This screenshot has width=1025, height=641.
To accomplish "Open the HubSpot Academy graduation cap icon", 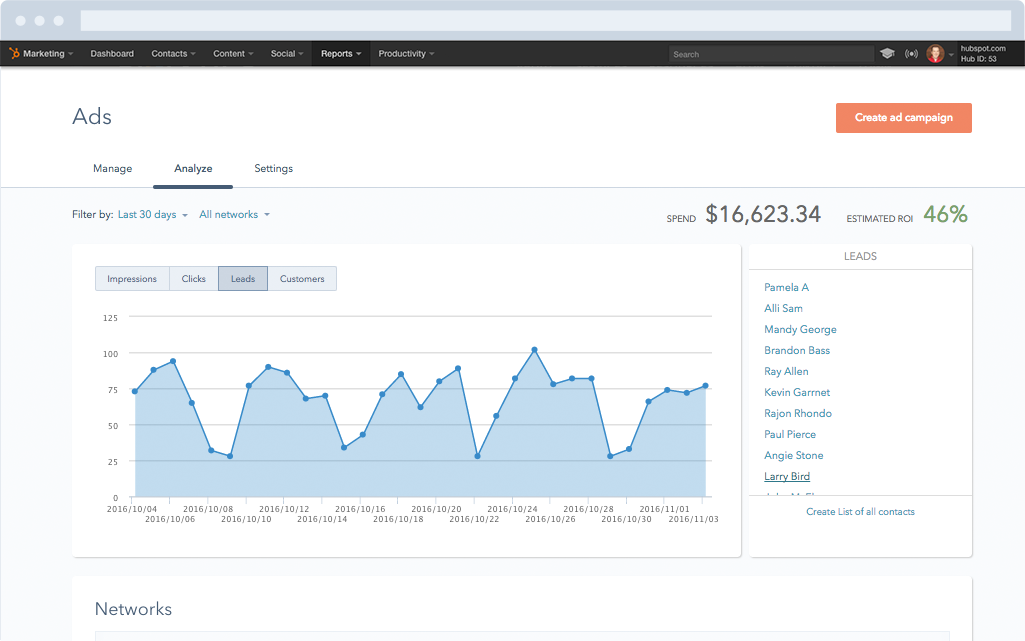I will [x=887, y=53].
